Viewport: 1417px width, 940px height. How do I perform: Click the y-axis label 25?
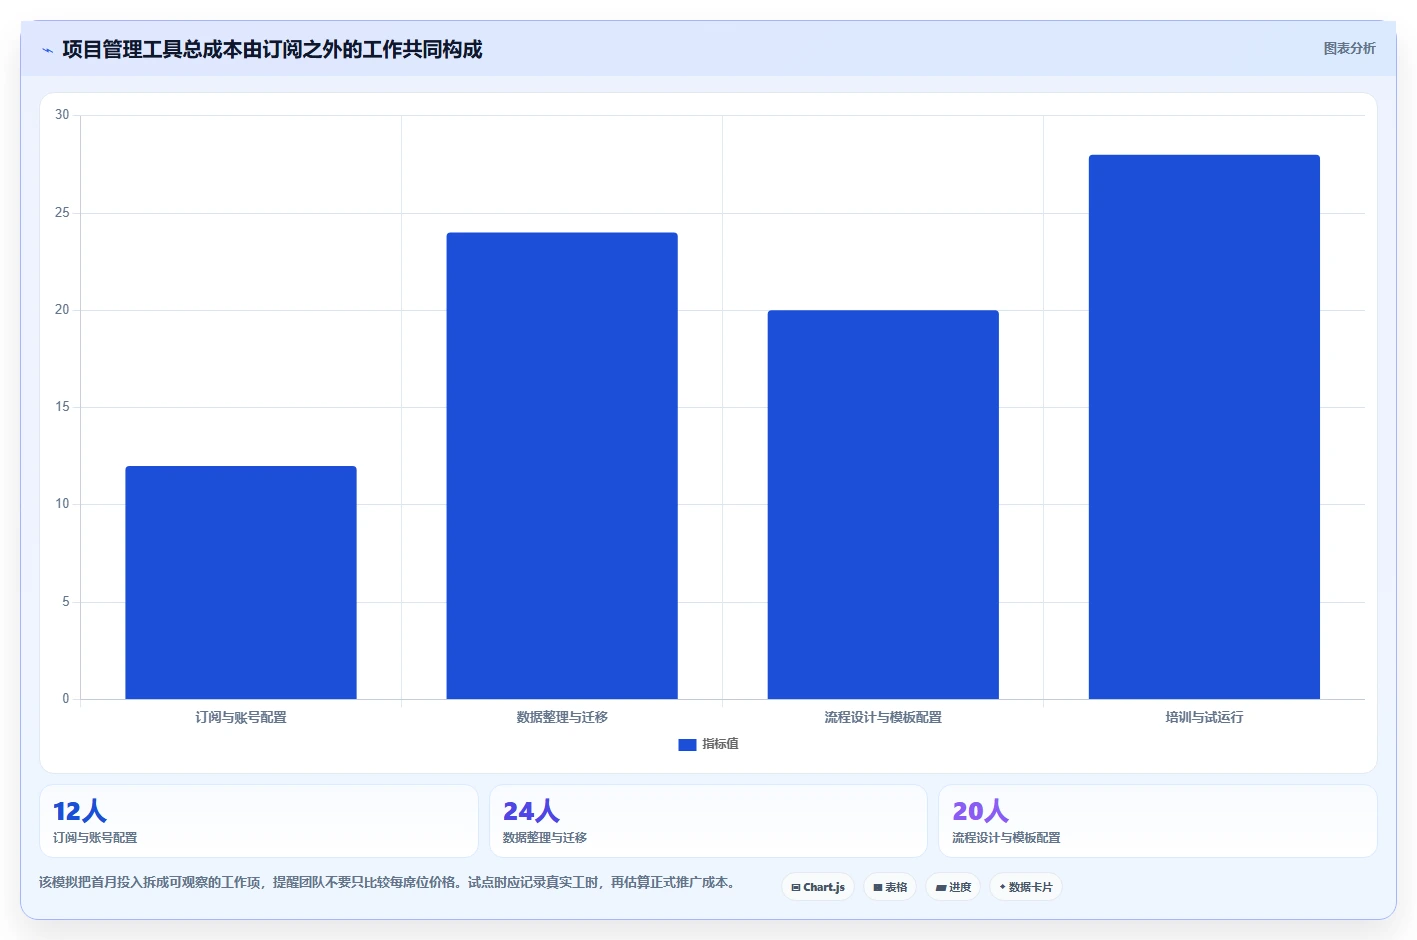pos(62,213)
